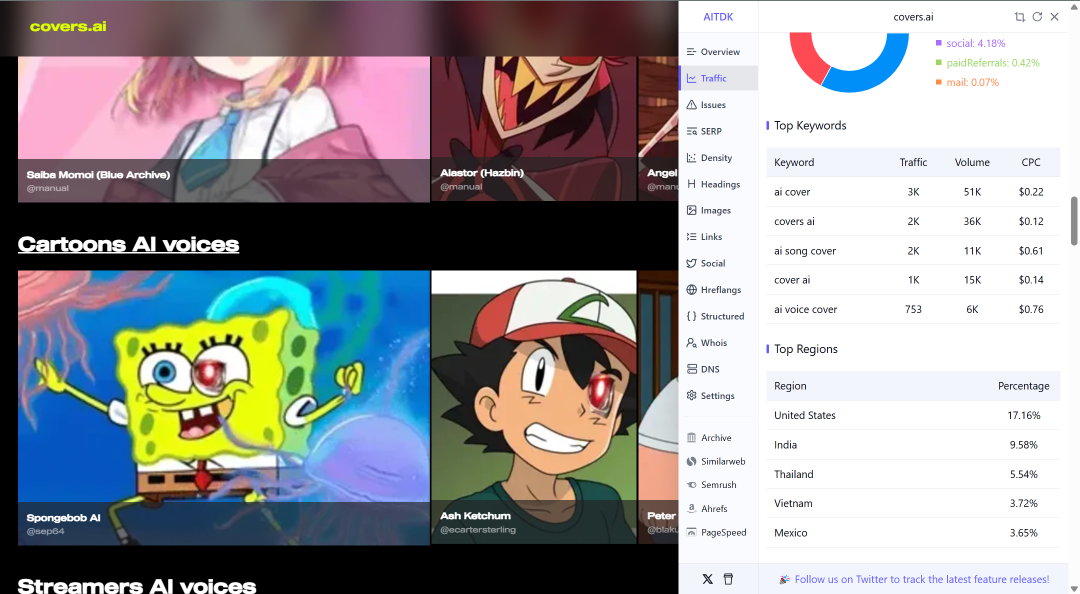Screen dimensions: 1080x594
Task: Click the DNS server icon
Action: coord(692,369)
